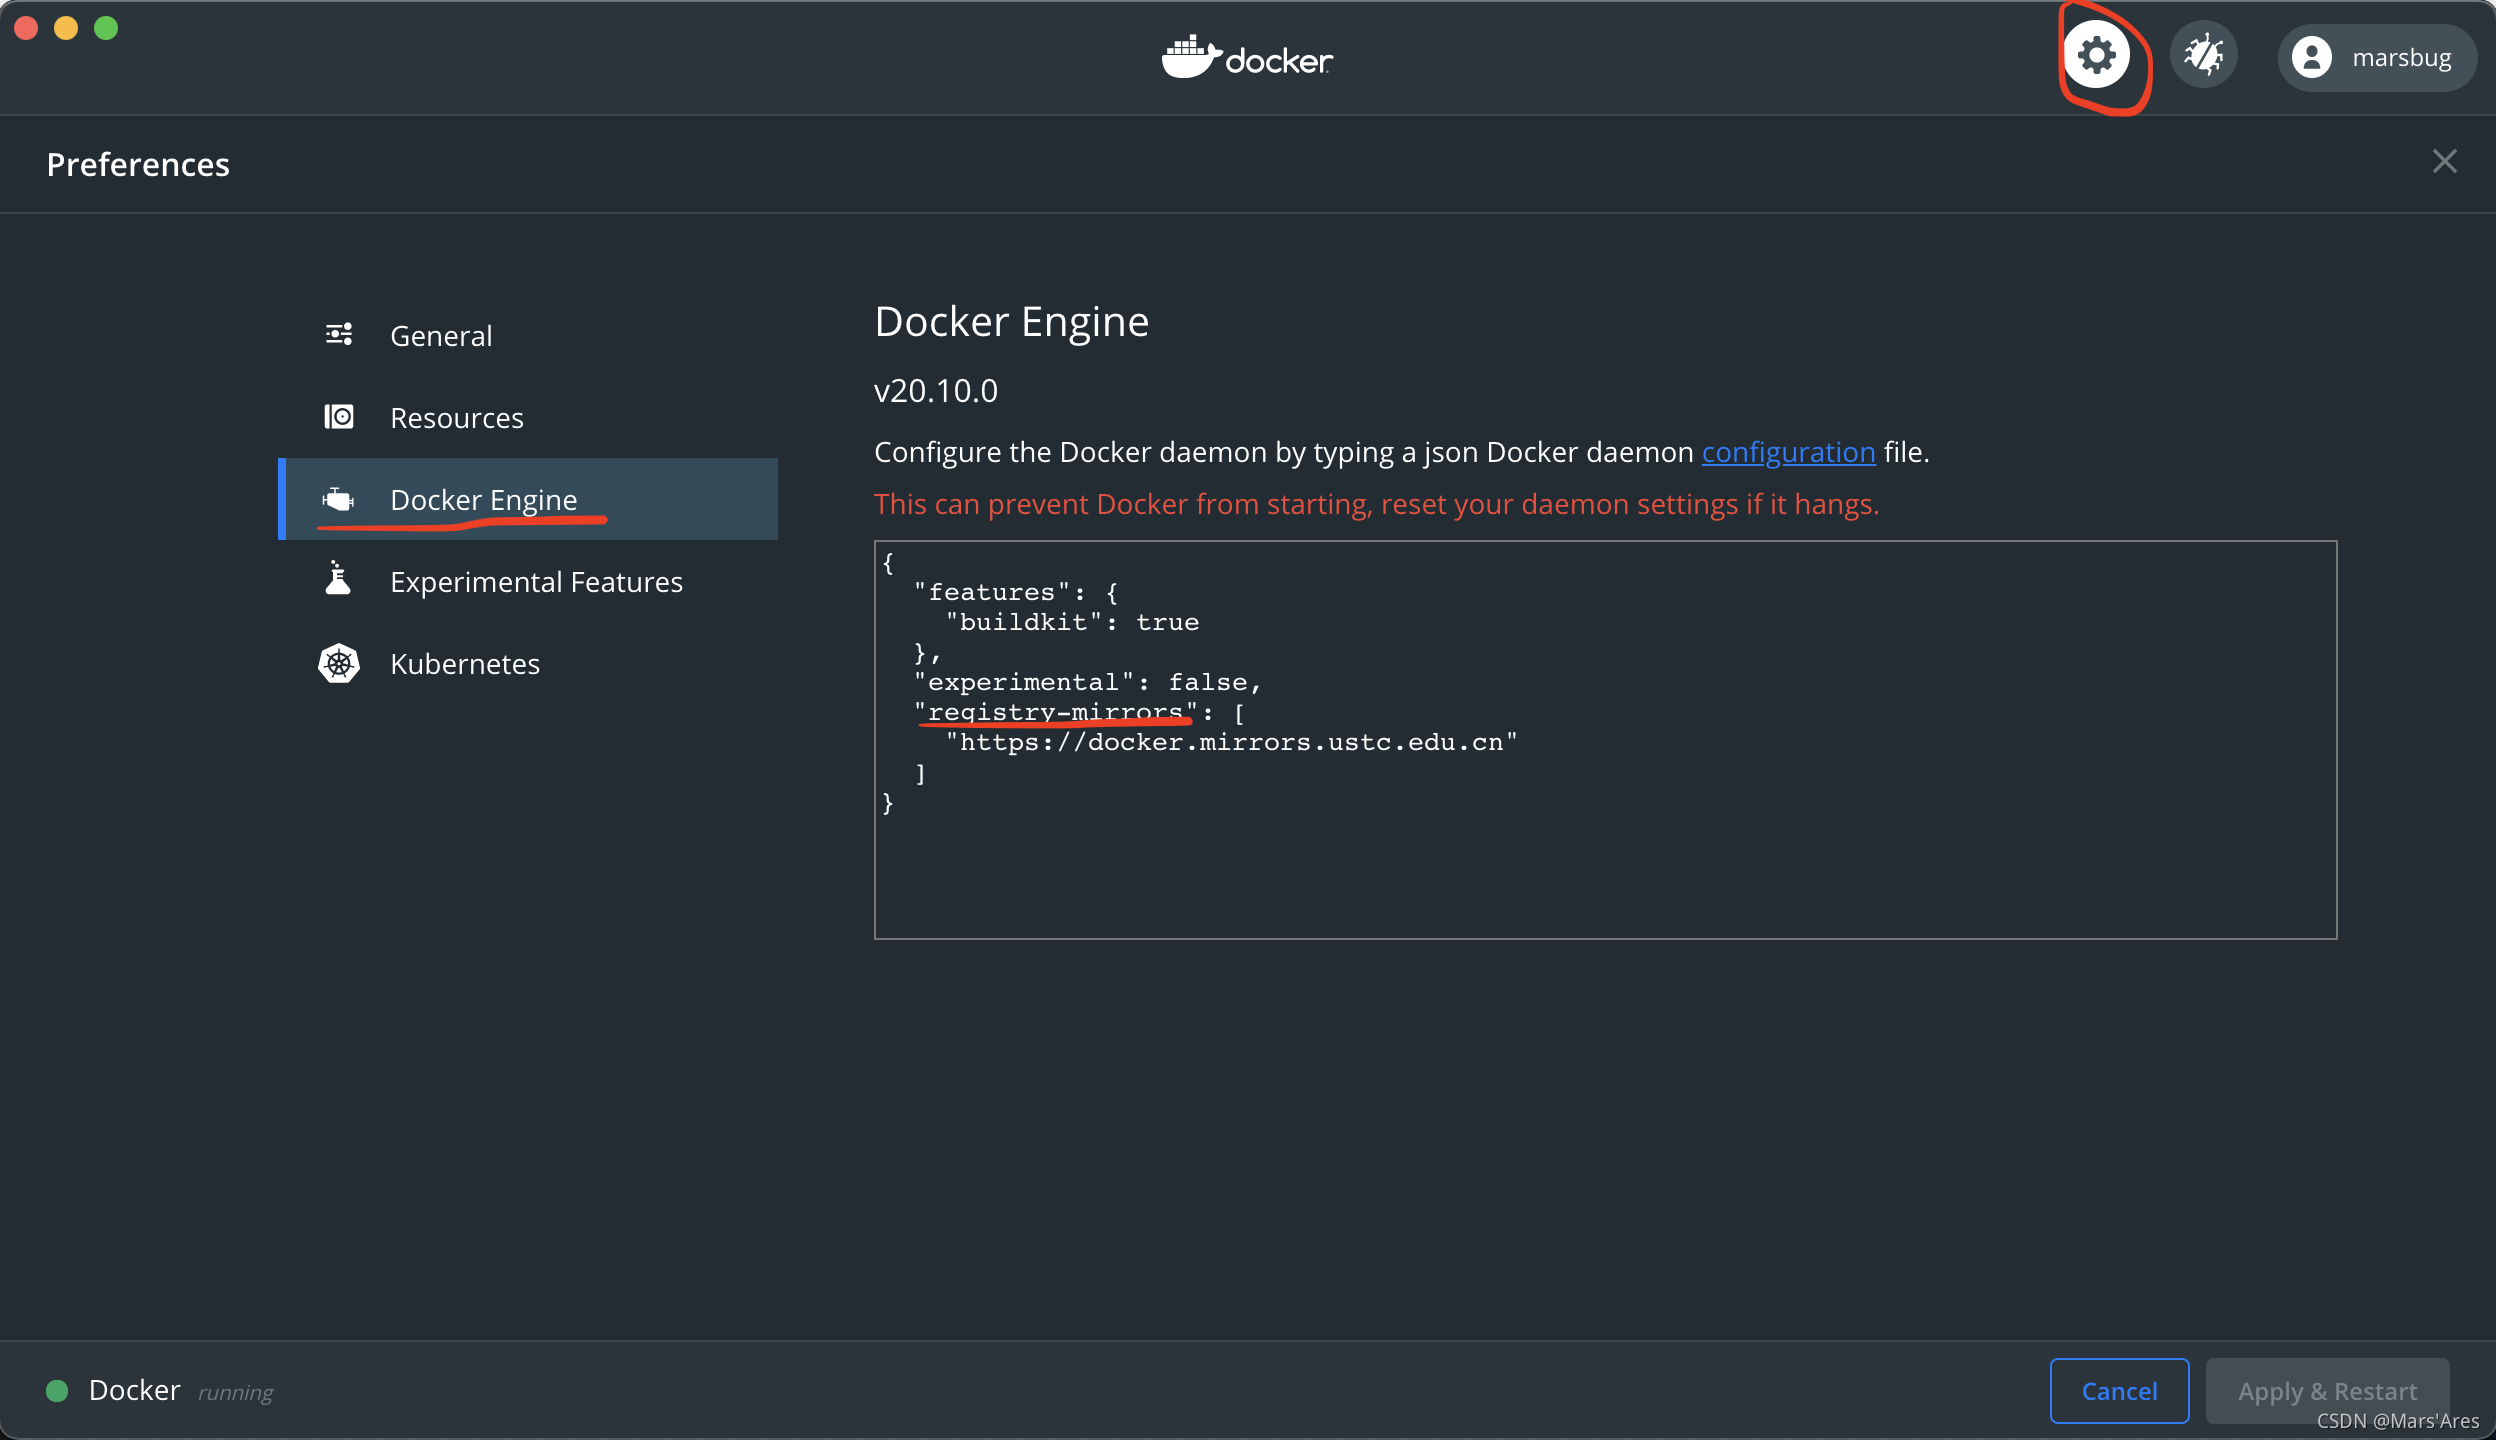Select the Resources disk icon
The width and height of the screenshot is (2496, 1440).
click(x=339, y=416)
